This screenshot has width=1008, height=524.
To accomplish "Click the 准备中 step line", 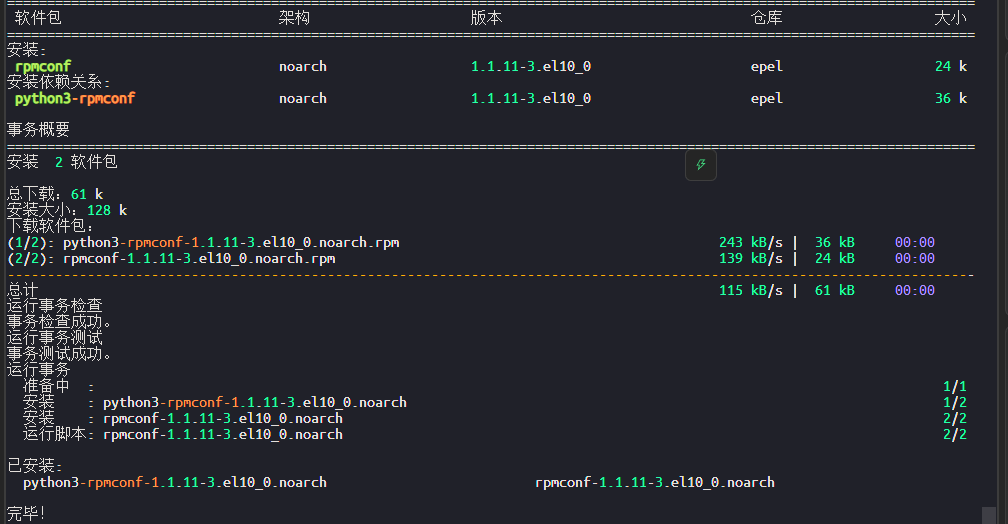I will pyautogui.click(x=58, y=386).
